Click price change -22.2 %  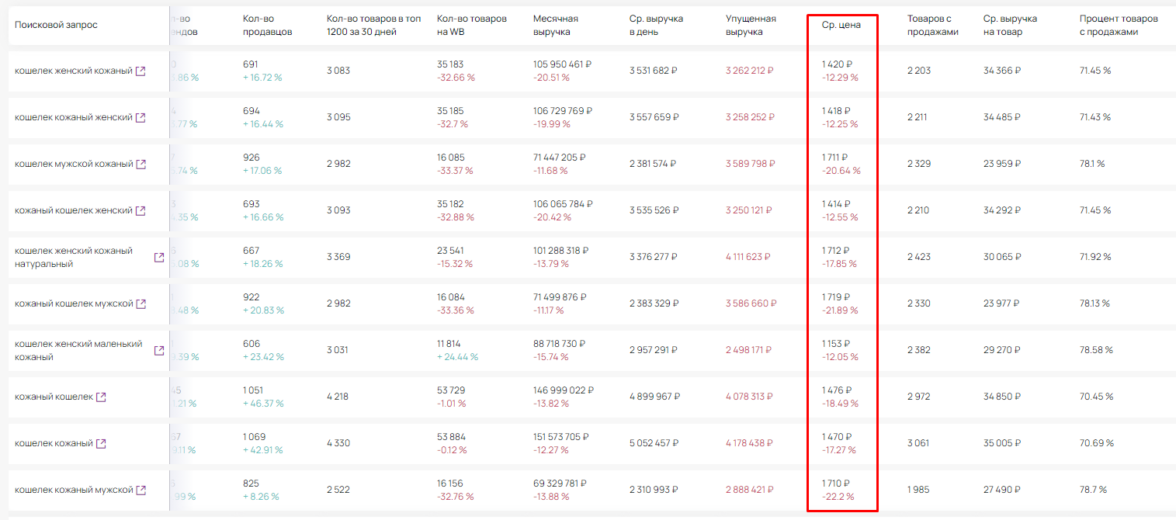[838, 497]
